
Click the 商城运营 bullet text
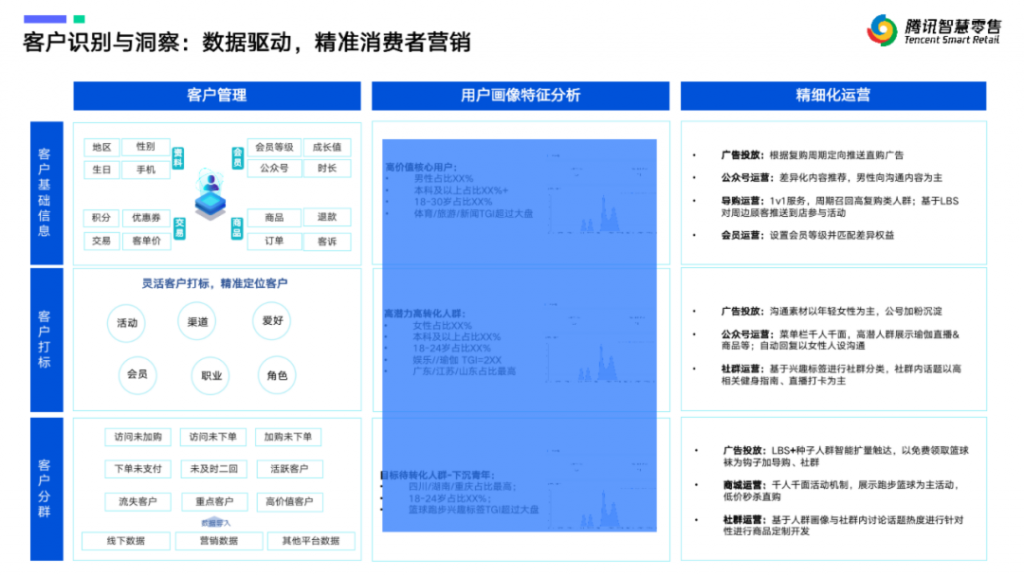(841, 491)
